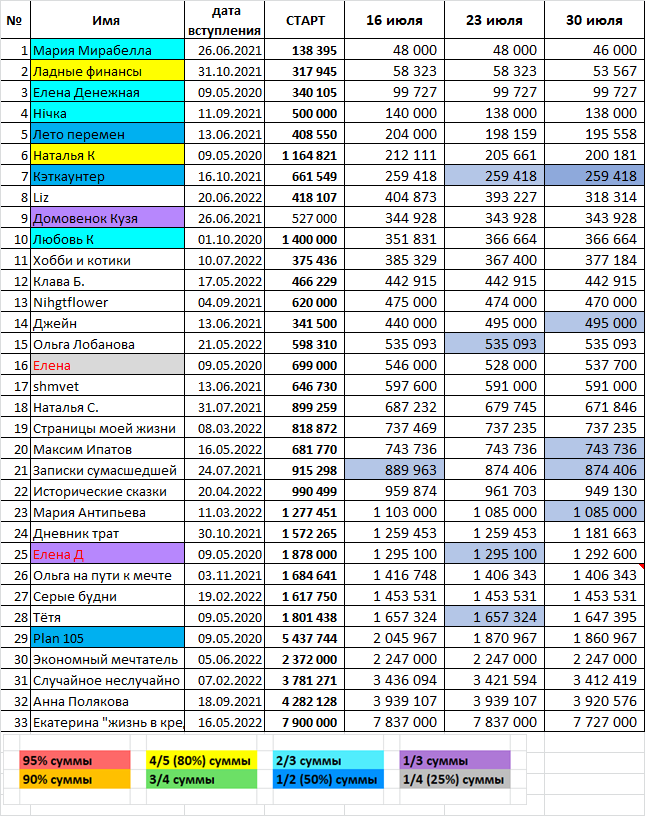Select the start value '5 437 744'
Screen dimensions: 645x816
tap(305, 638)
